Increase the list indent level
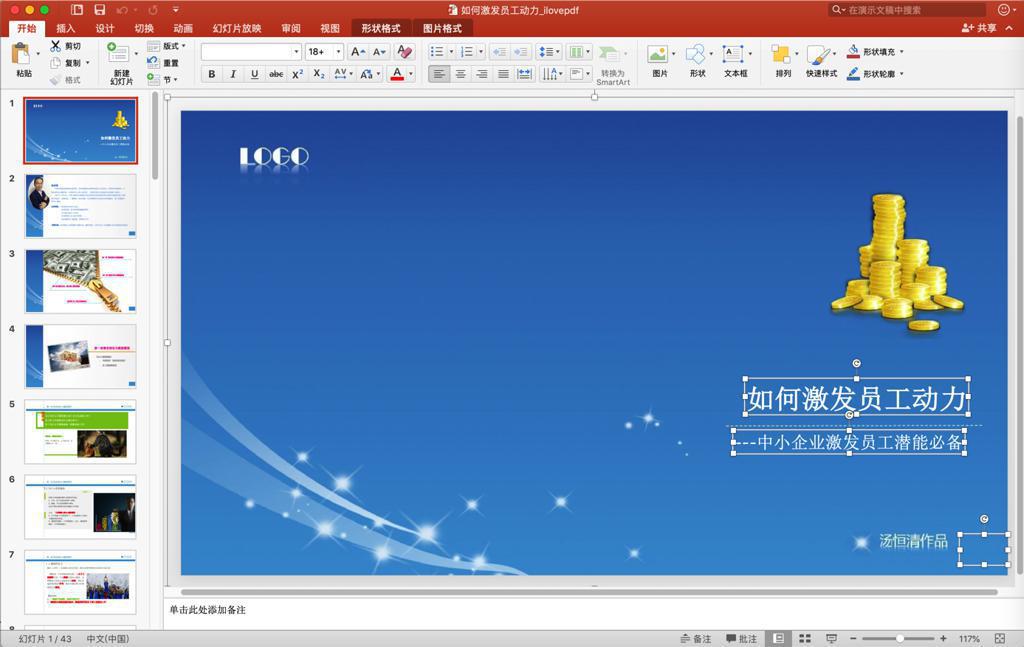This screenshot has width=1024, height=647. click(520, 52)
